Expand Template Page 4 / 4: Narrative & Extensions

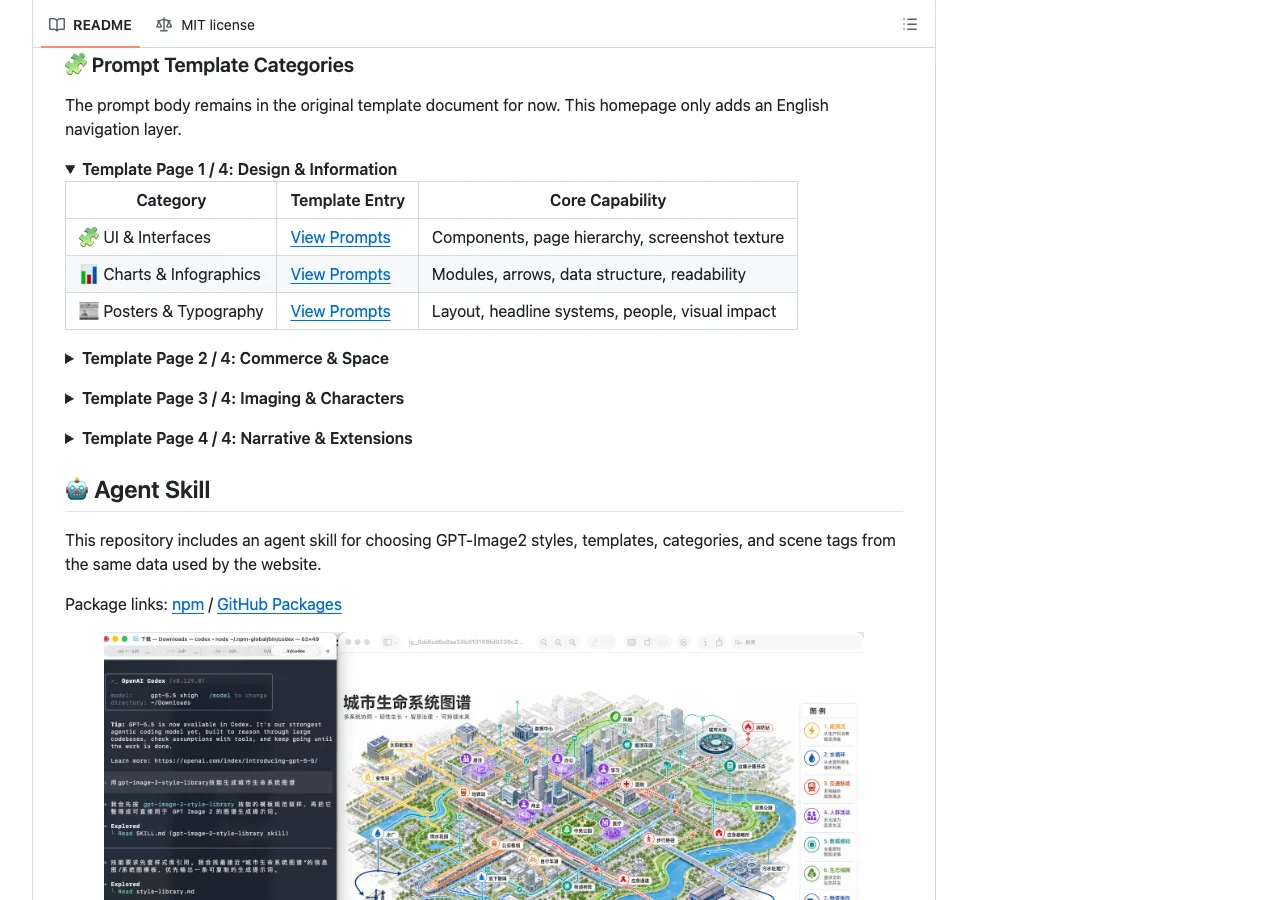[x=239, y=438]
